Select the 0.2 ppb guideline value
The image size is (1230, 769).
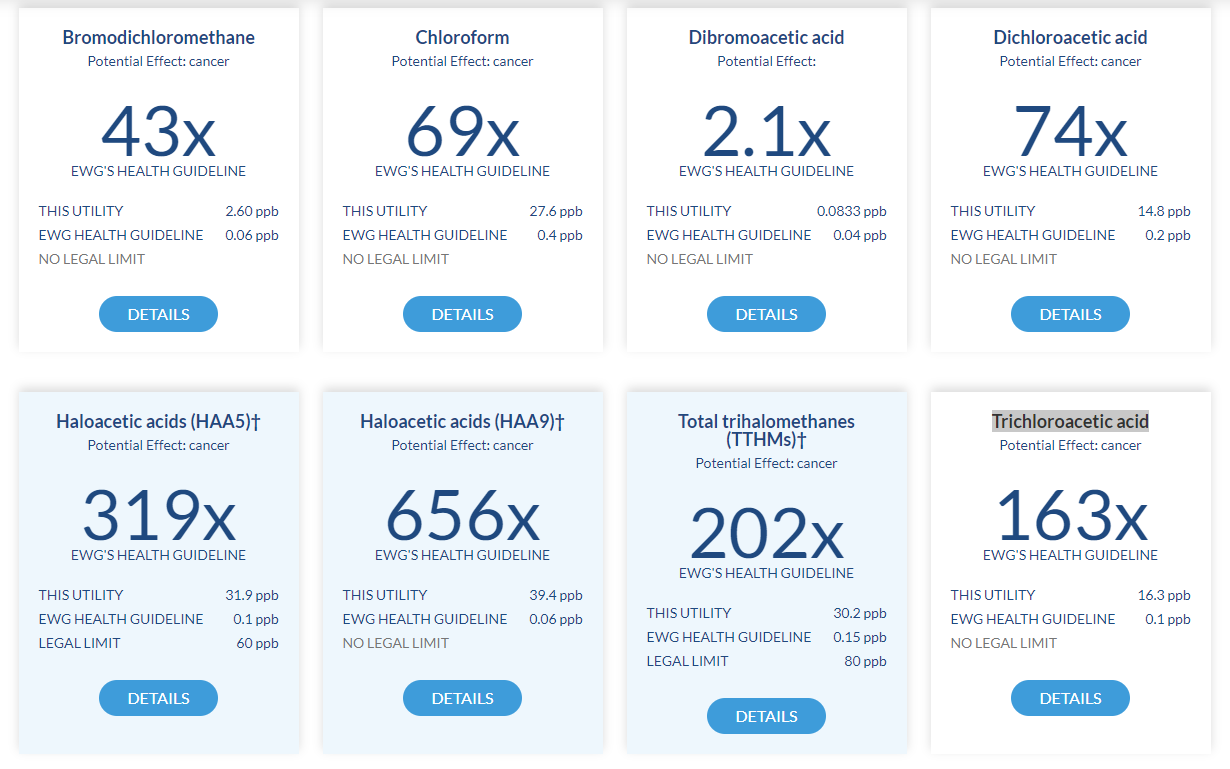[1168, 235]
